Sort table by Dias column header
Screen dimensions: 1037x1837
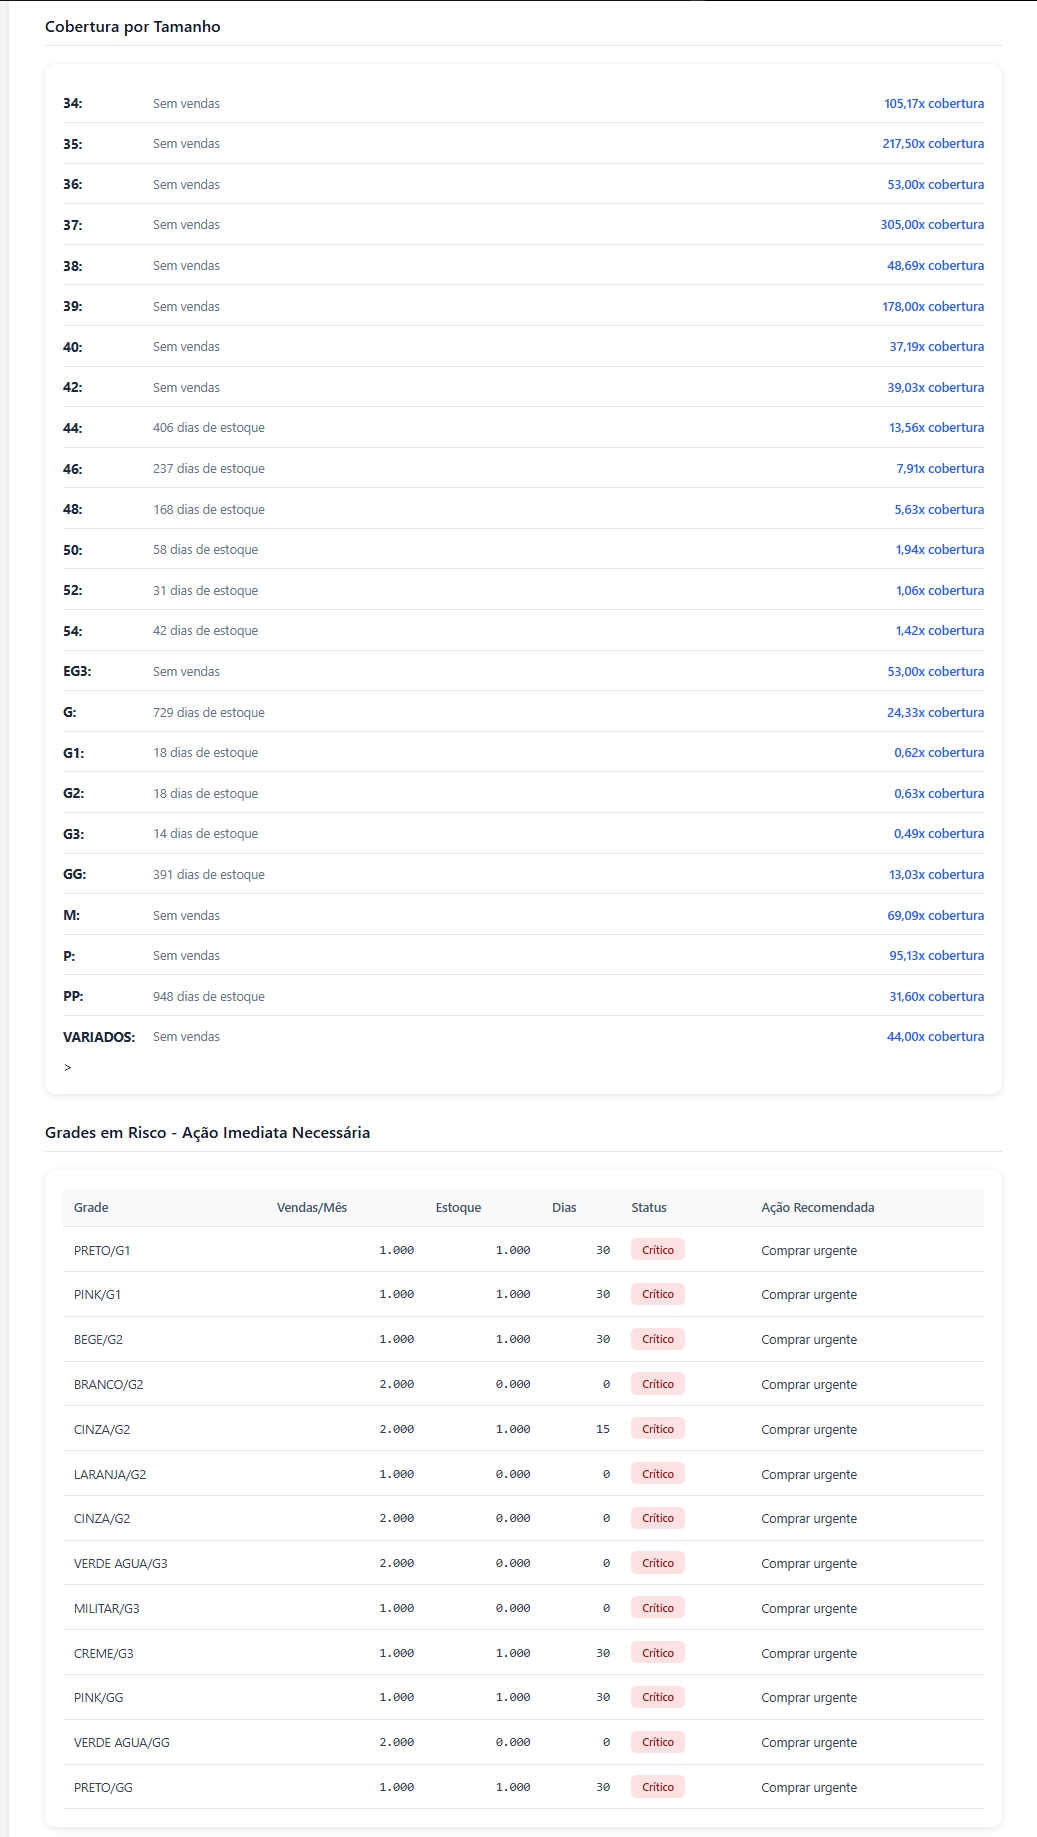click(x=564, y=1208)
